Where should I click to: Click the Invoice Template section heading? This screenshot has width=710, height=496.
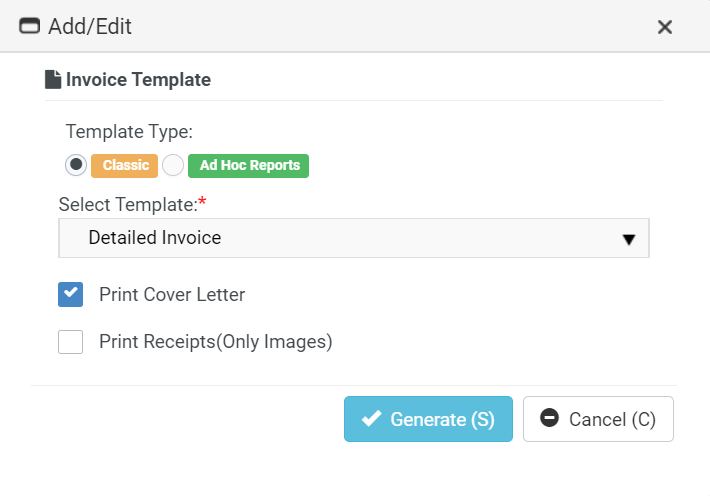point(139,80)
